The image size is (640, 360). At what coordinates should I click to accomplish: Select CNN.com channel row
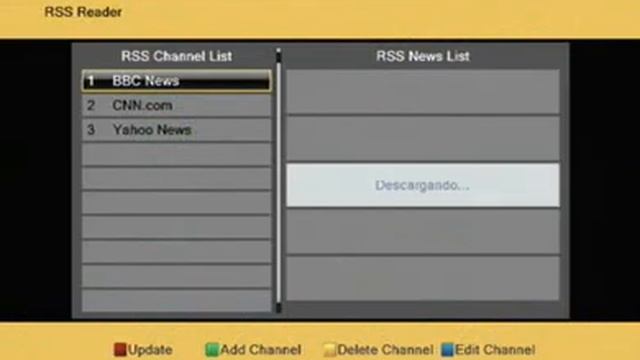pyautogui.click(x=176, y=105)
